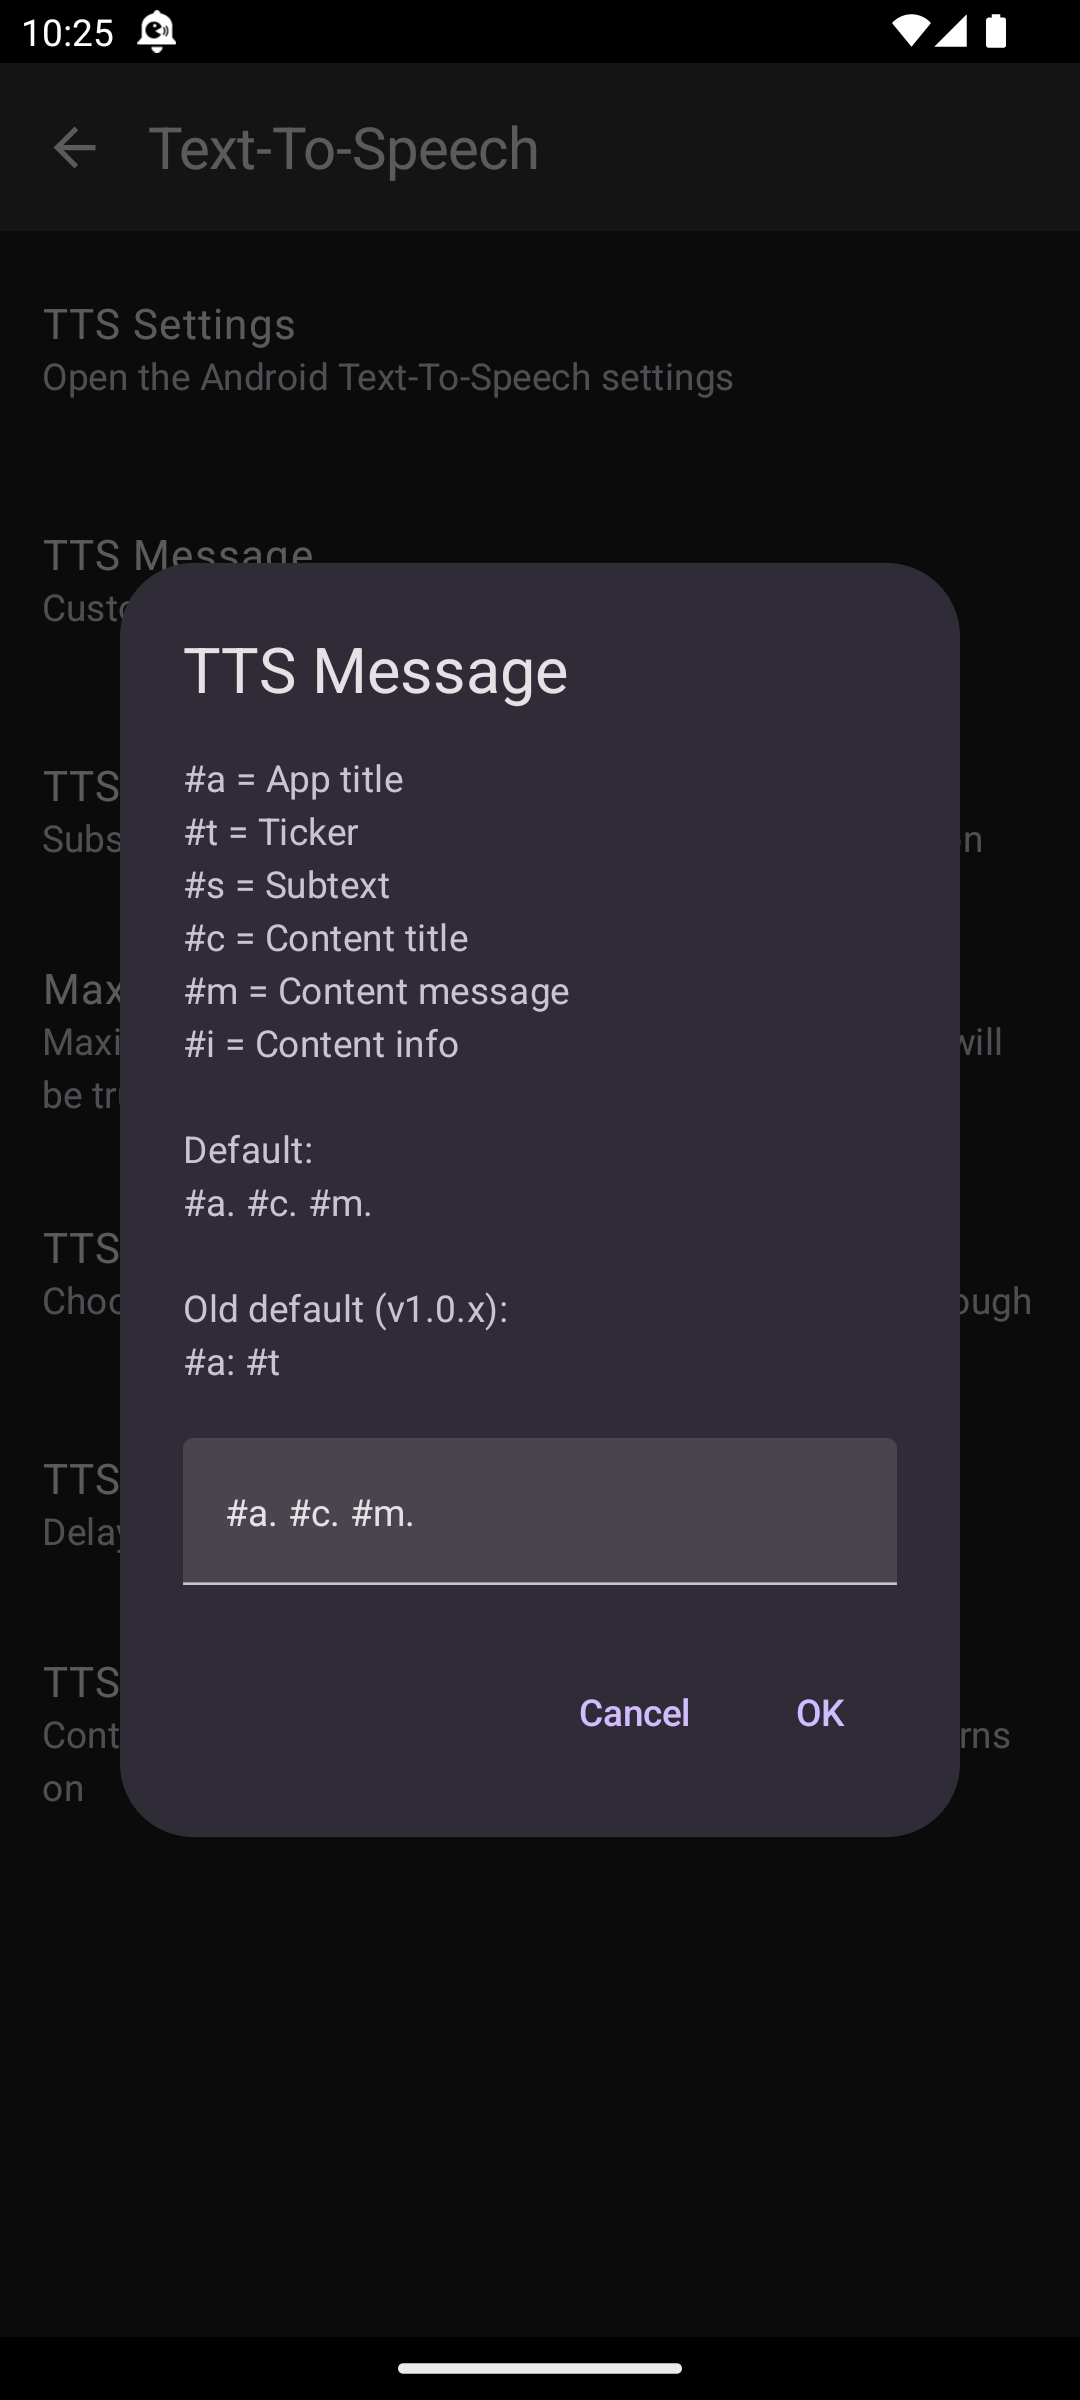Tap the battery status icon
Screen dimensions: 1080x2400
pos(995,32)
